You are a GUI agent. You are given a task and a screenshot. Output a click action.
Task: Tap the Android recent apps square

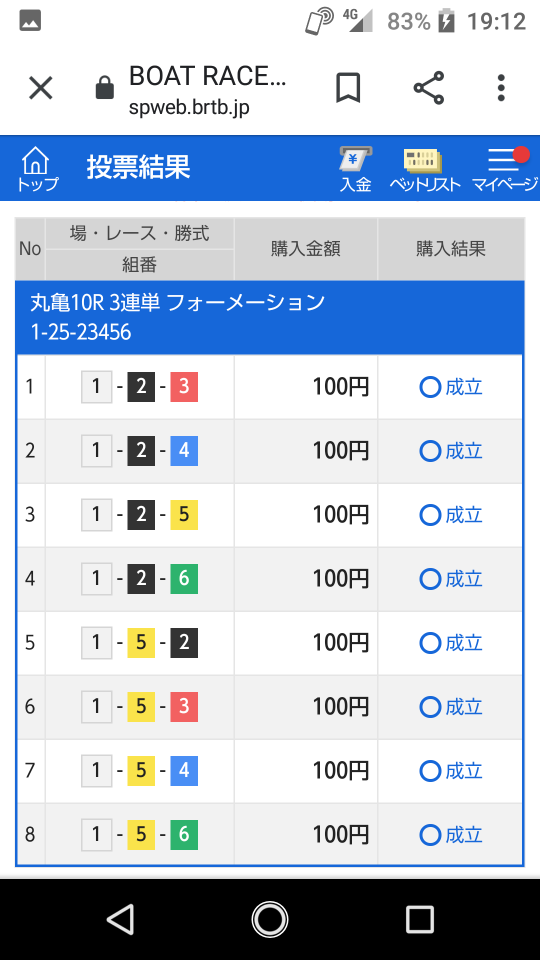419,919
